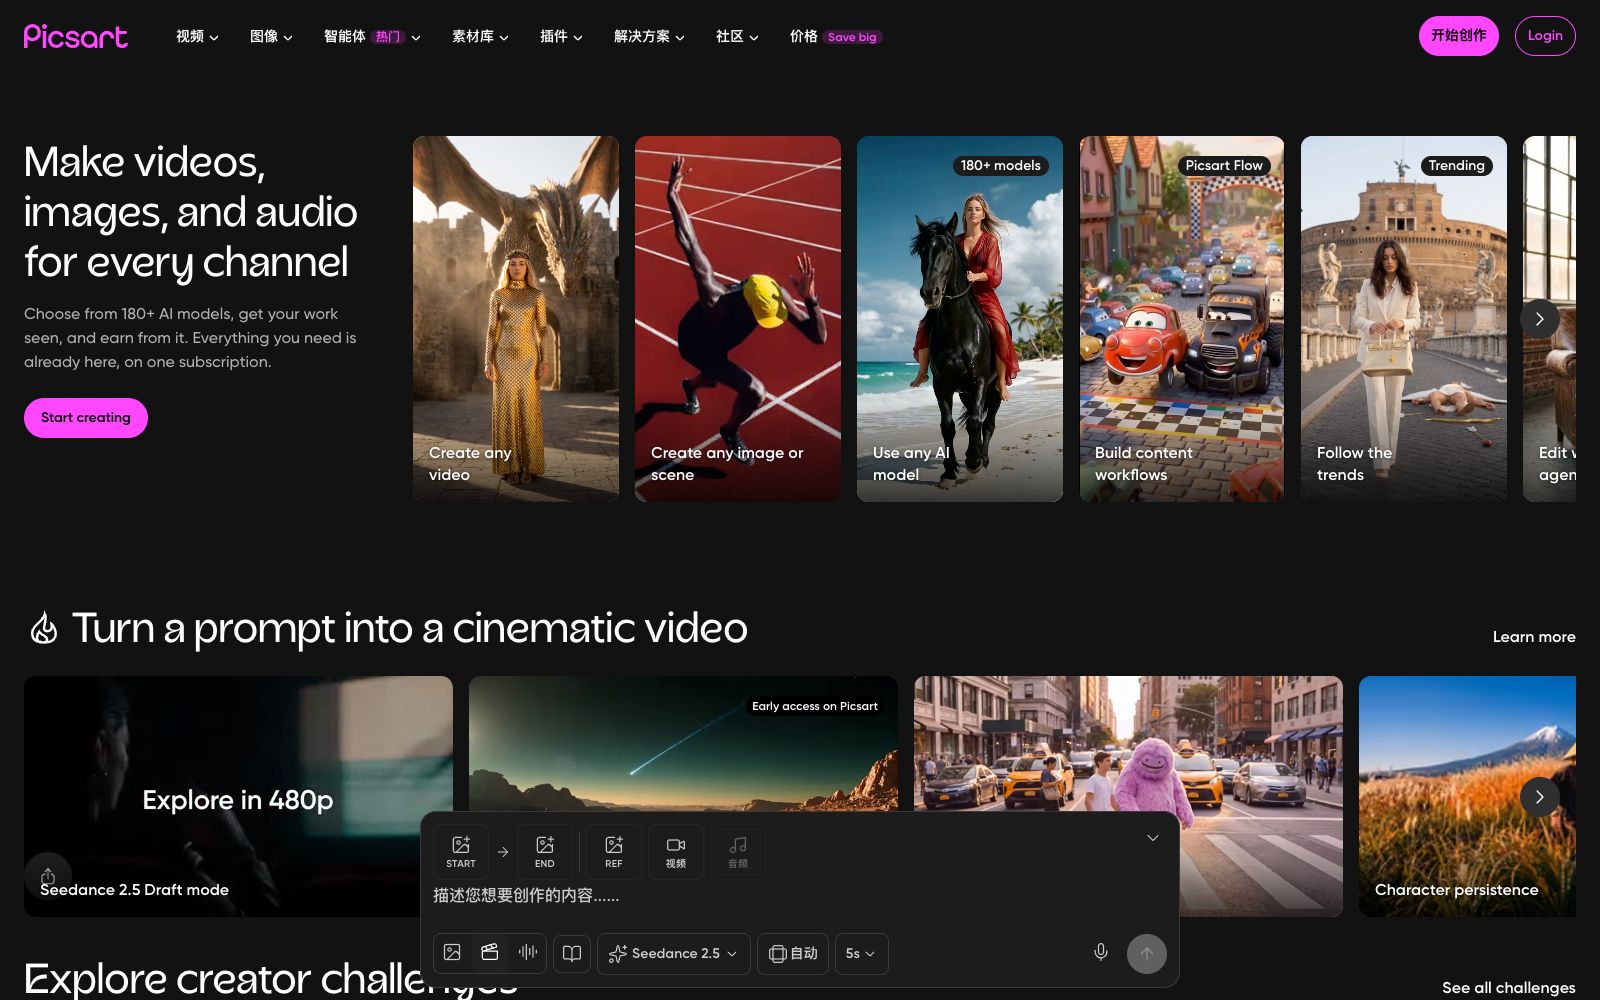Image resolution: width=1600 pixels, height=1000 pixels.
Task: Open the 素材库 menu
Action: [480, 37]
